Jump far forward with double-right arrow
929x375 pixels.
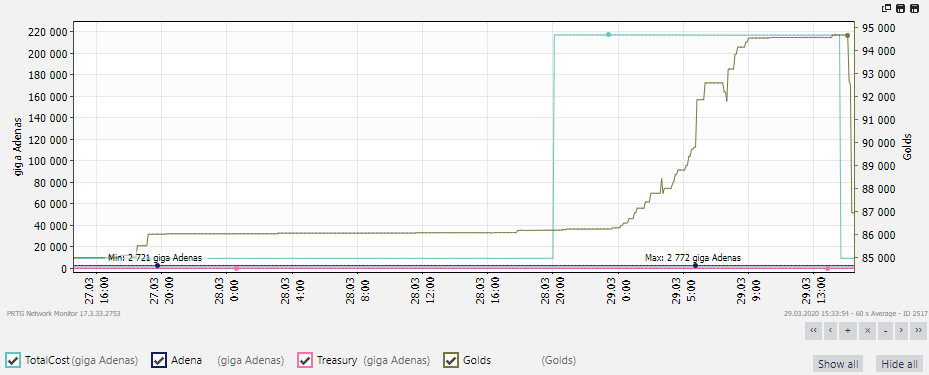pyautogui.click(x=919, y=330)
